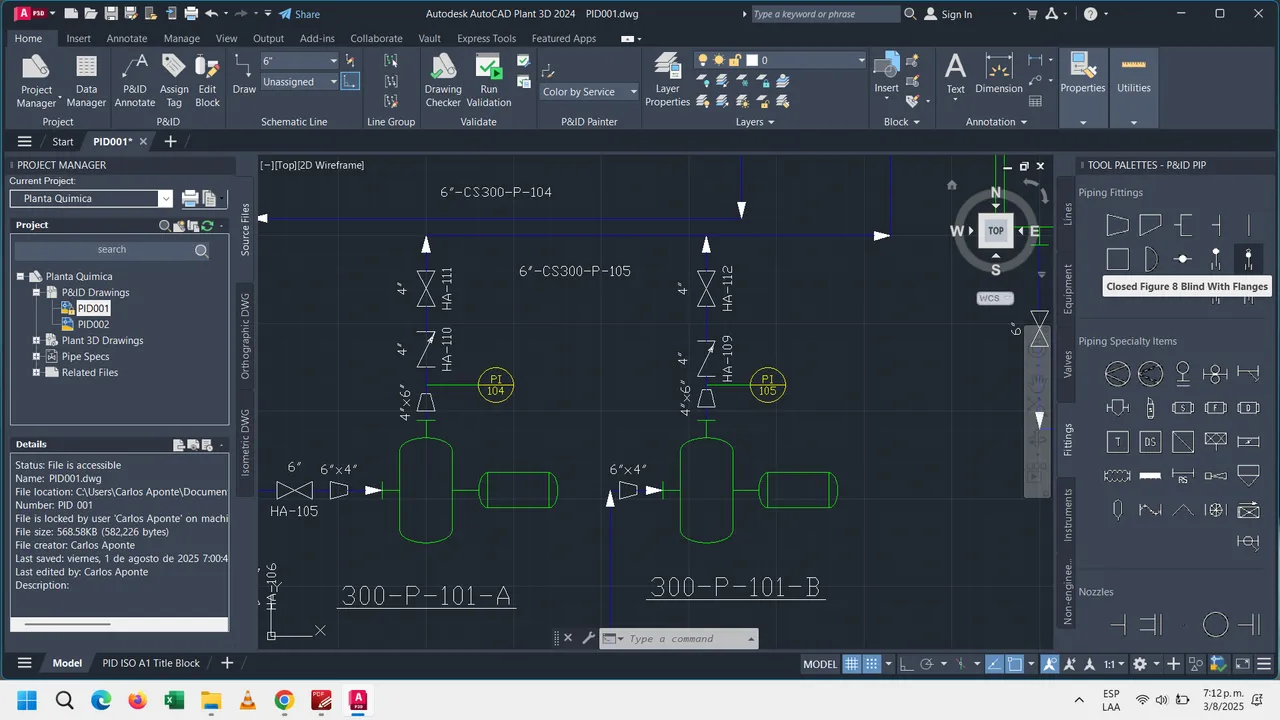This screenshot has width=1280, height=720.
Task: Switch to the Annotate ribbon tab
Action: tap(127, 39)
